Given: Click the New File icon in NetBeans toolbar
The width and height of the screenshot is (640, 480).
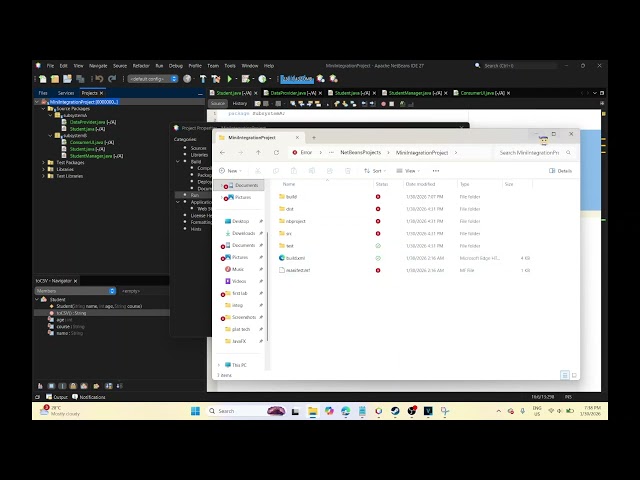Looking at the screenshot, I should [x=43, y=79].
